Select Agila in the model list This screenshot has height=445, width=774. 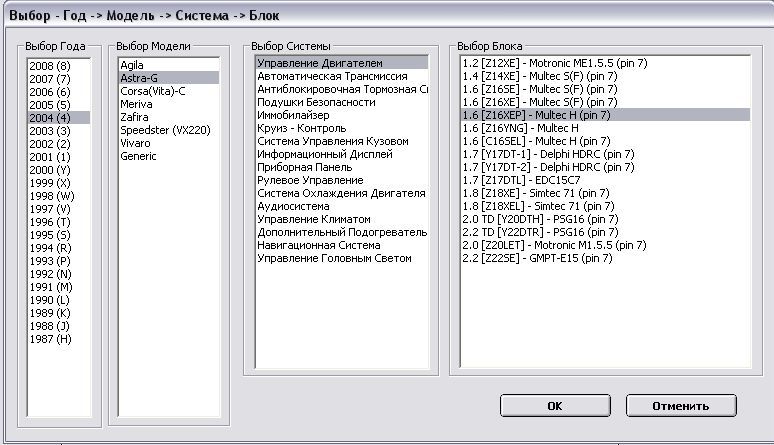click(x=134, y=64)
